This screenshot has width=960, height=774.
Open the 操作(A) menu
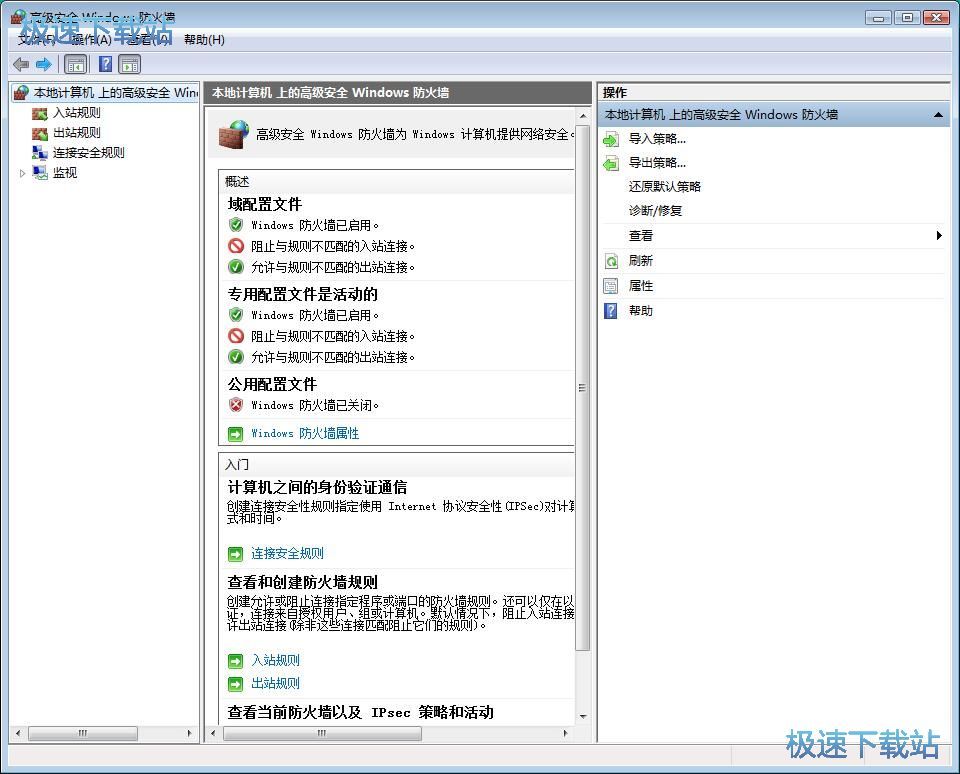(x=92, y=40)
